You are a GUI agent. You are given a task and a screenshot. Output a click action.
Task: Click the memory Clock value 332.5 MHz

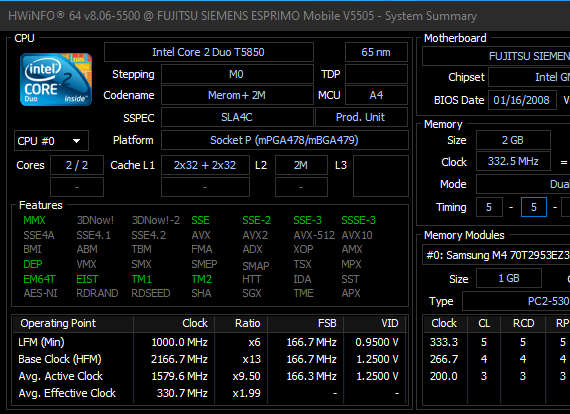pos(513,161)
